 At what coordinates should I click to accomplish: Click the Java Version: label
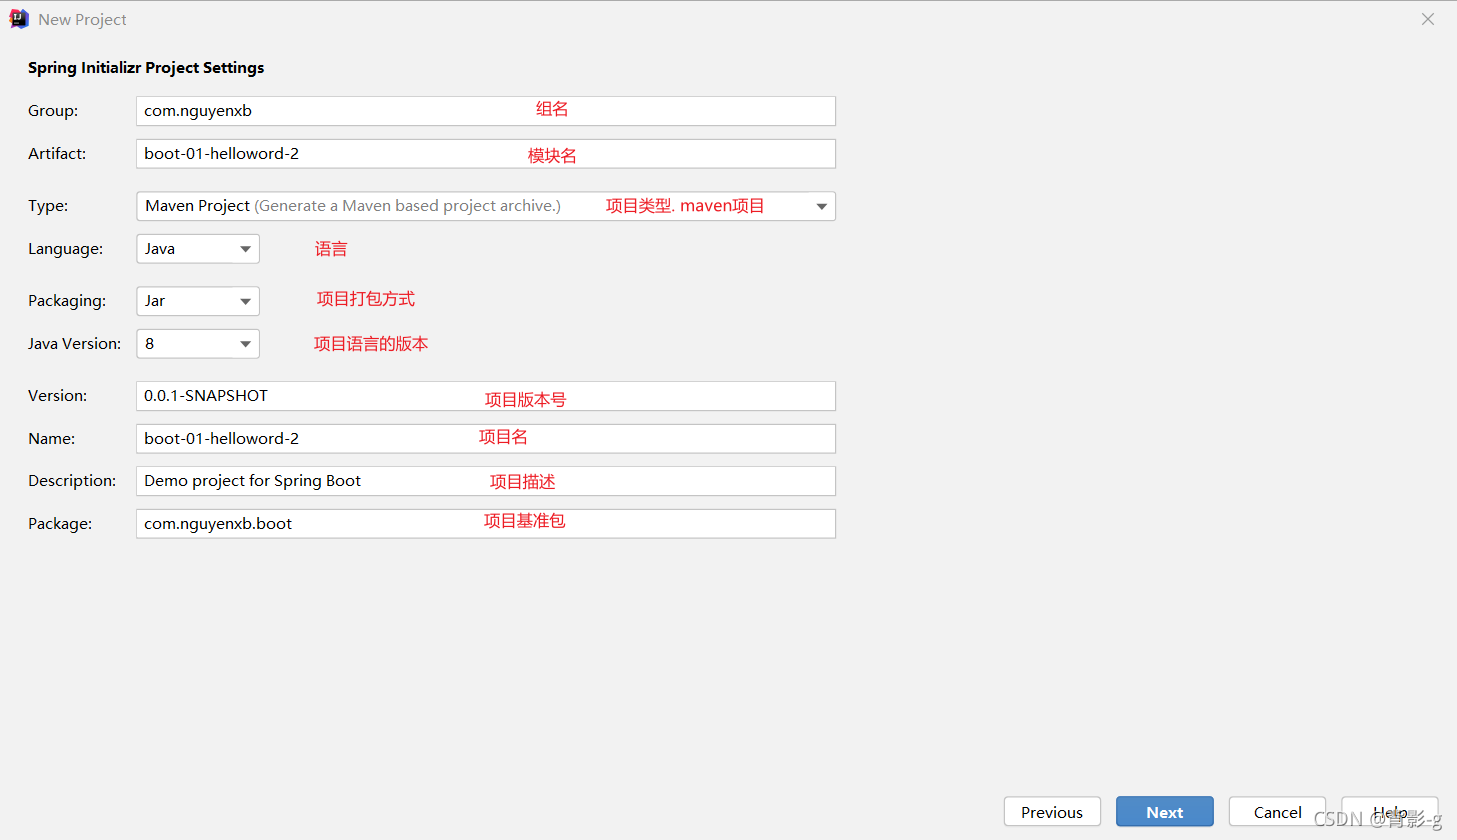75,344
